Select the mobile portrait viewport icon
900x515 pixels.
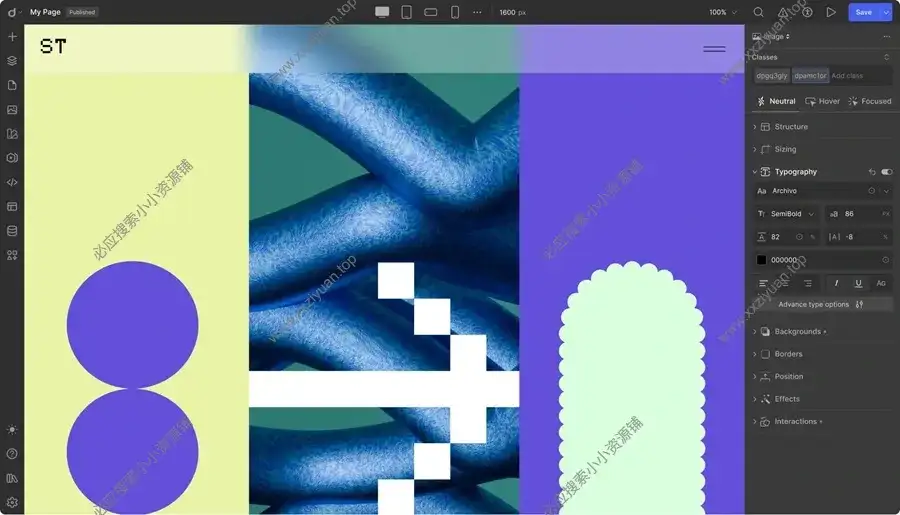click(x=455, y=12)
